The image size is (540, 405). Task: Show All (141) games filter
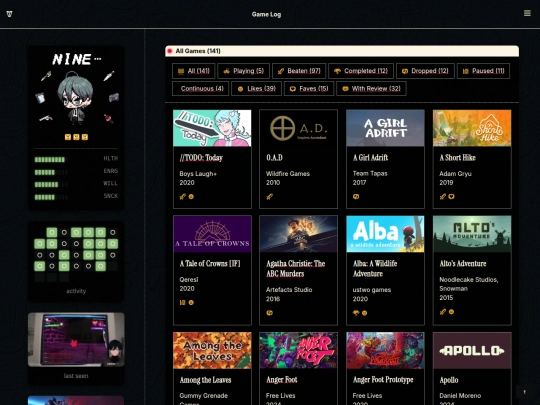[194, 71]
